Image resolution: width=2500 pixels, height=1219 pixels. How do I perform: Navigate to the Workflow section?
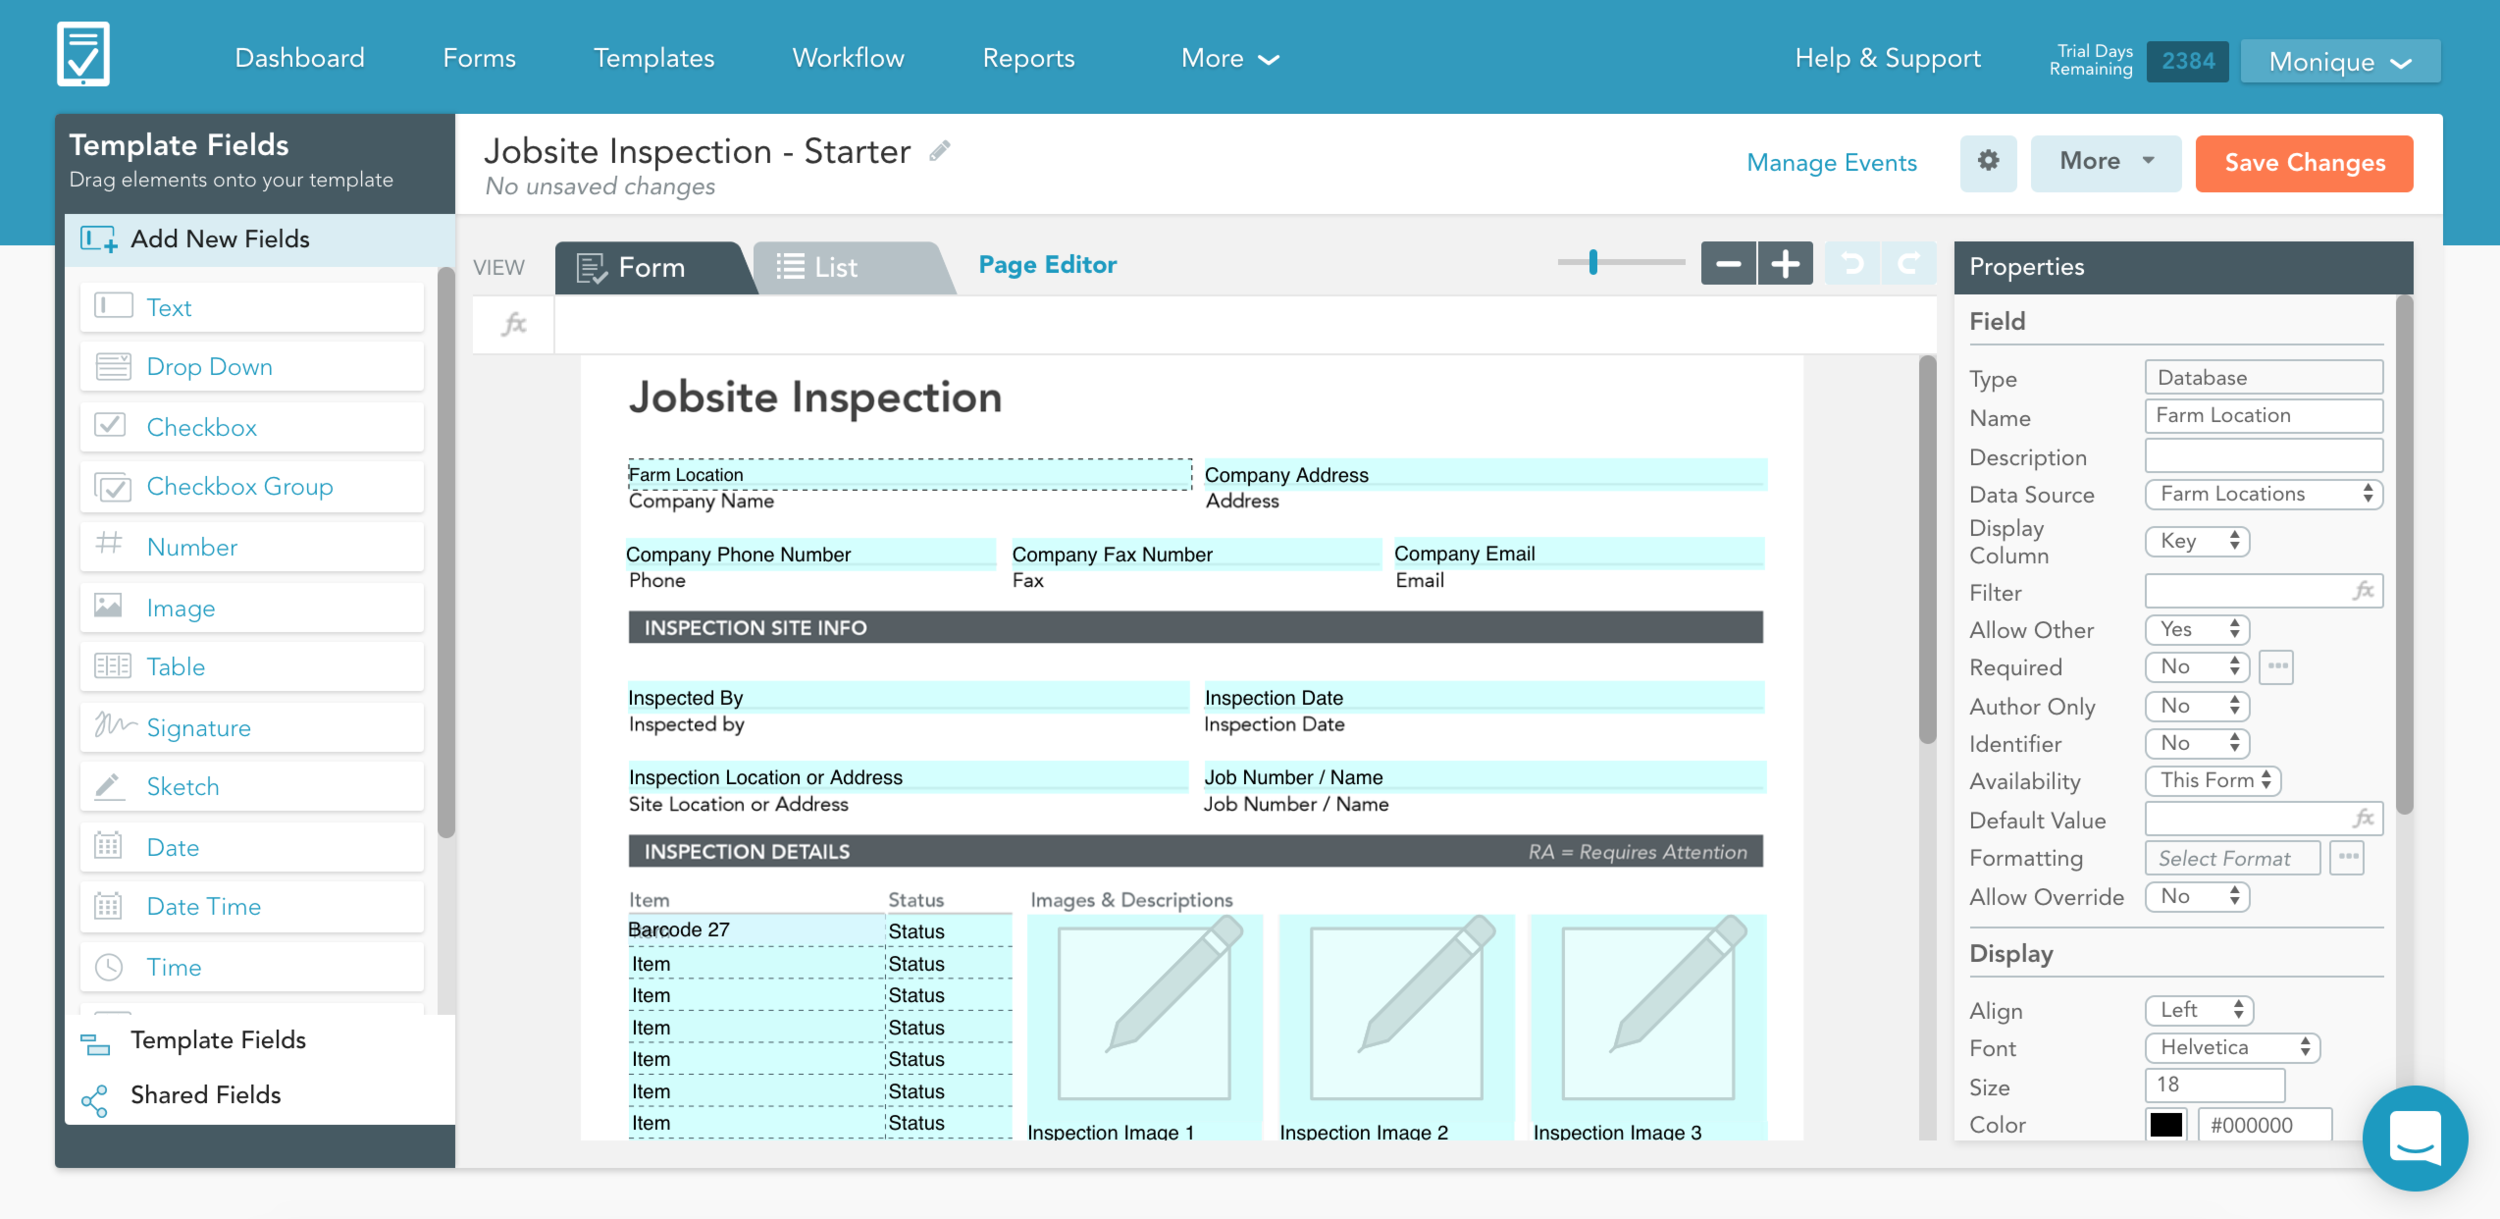coord(847,58)
